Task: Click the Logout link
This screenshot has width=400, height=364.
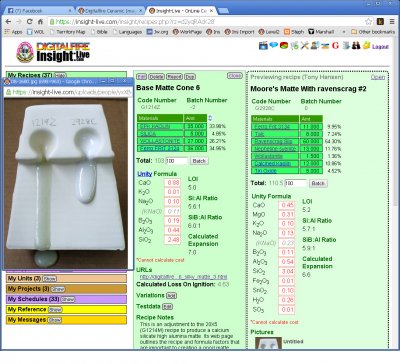Action: point(380,47)
